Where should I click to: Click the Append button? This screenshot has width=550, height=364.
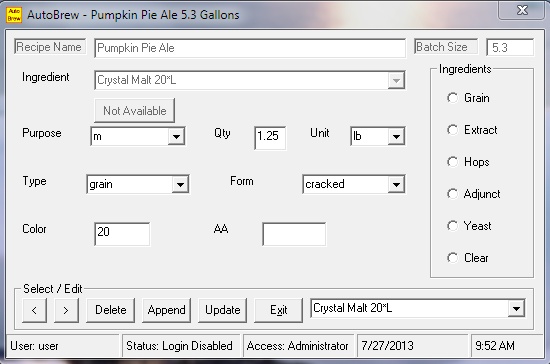pyautogui.click(x=166, y=310)
